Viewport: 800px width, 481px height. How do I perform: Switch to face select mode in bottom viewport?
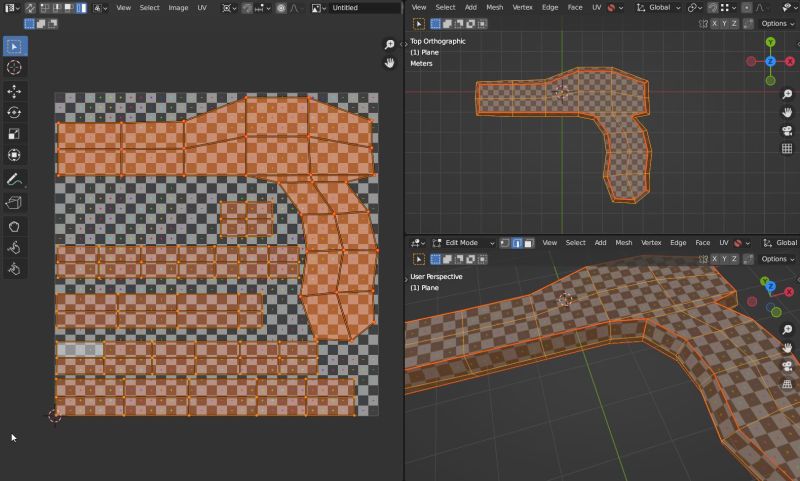pos(529,243)
